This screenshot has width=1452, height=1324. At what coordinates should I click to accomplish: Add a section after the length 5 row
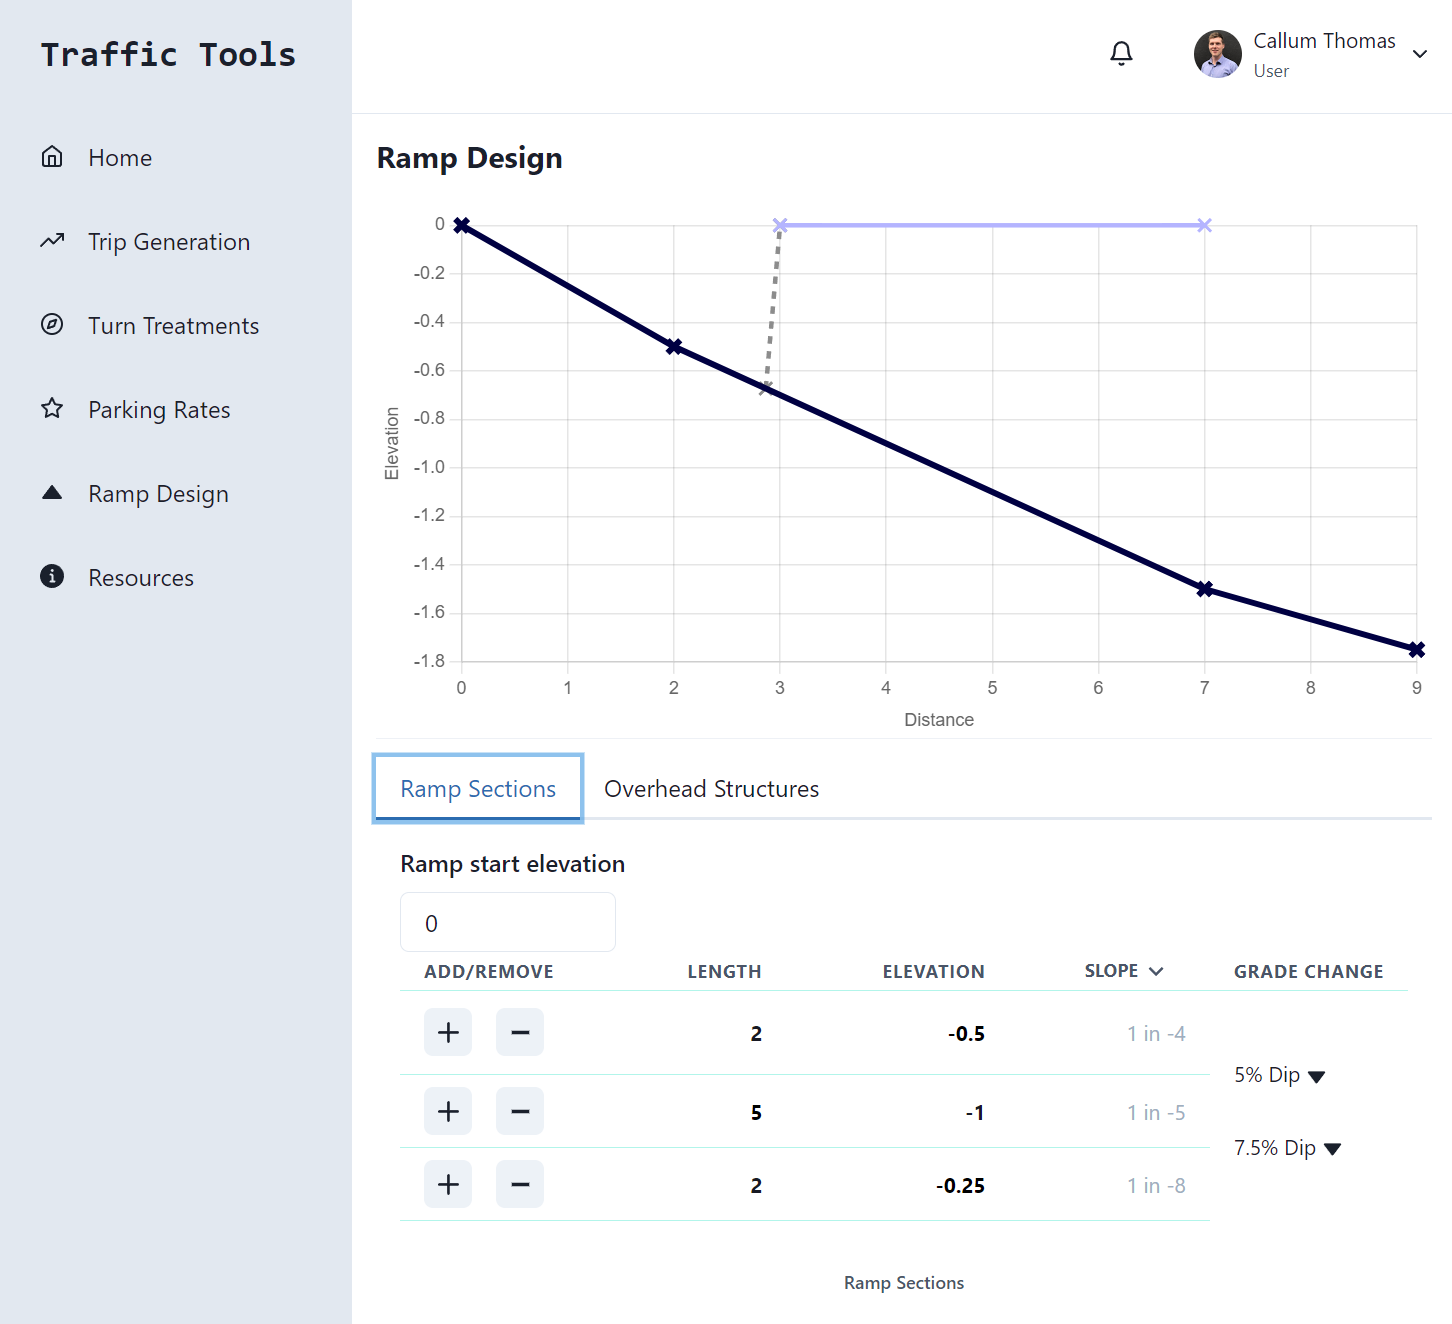[x=448, y=1111]
